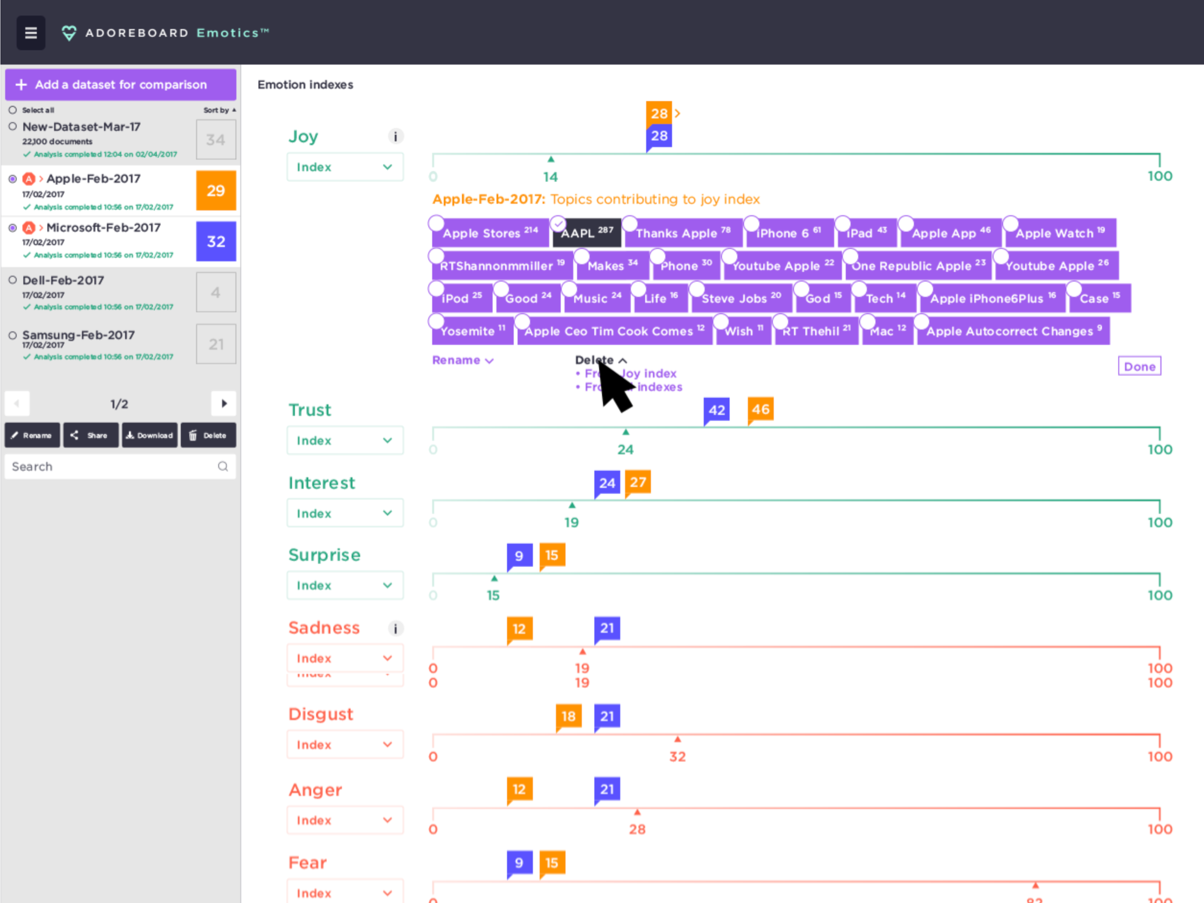Screen dimensions: 1204x903
Task: Choose delete From all indexes
Action: [629, 387]
